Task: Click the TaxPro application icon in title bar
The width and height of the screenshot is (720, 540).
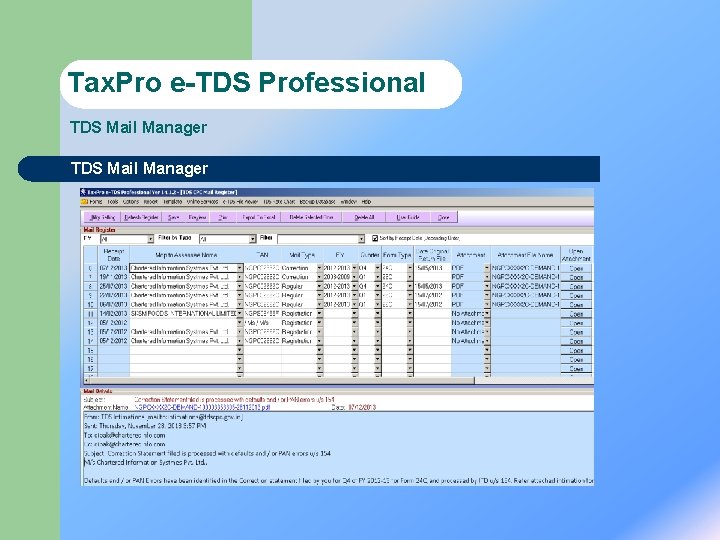Action: click(83, 192)
